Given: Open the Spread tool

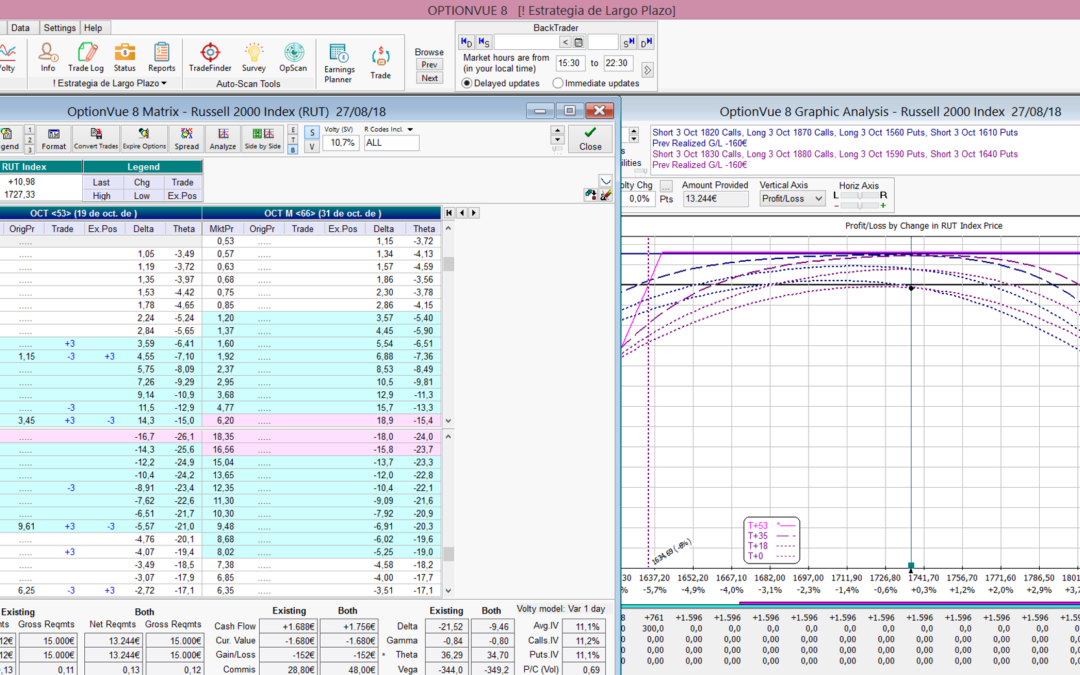Looking at the screenshot, I should 186,138.
